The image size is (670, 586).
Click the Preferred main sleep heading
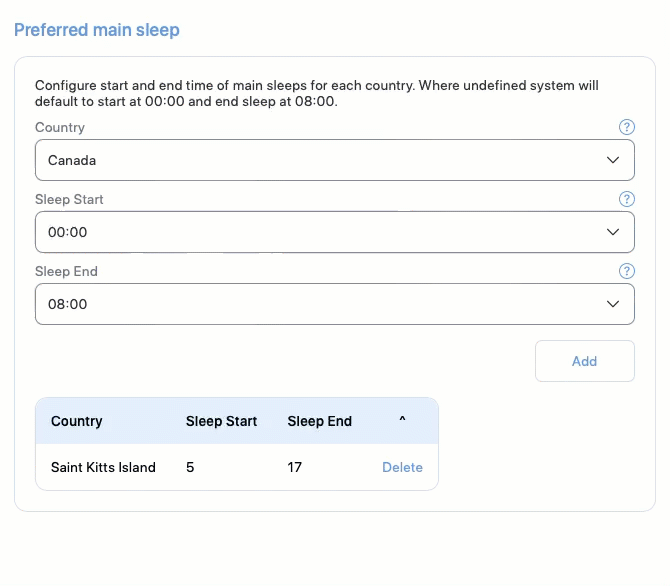click(97, 30)
